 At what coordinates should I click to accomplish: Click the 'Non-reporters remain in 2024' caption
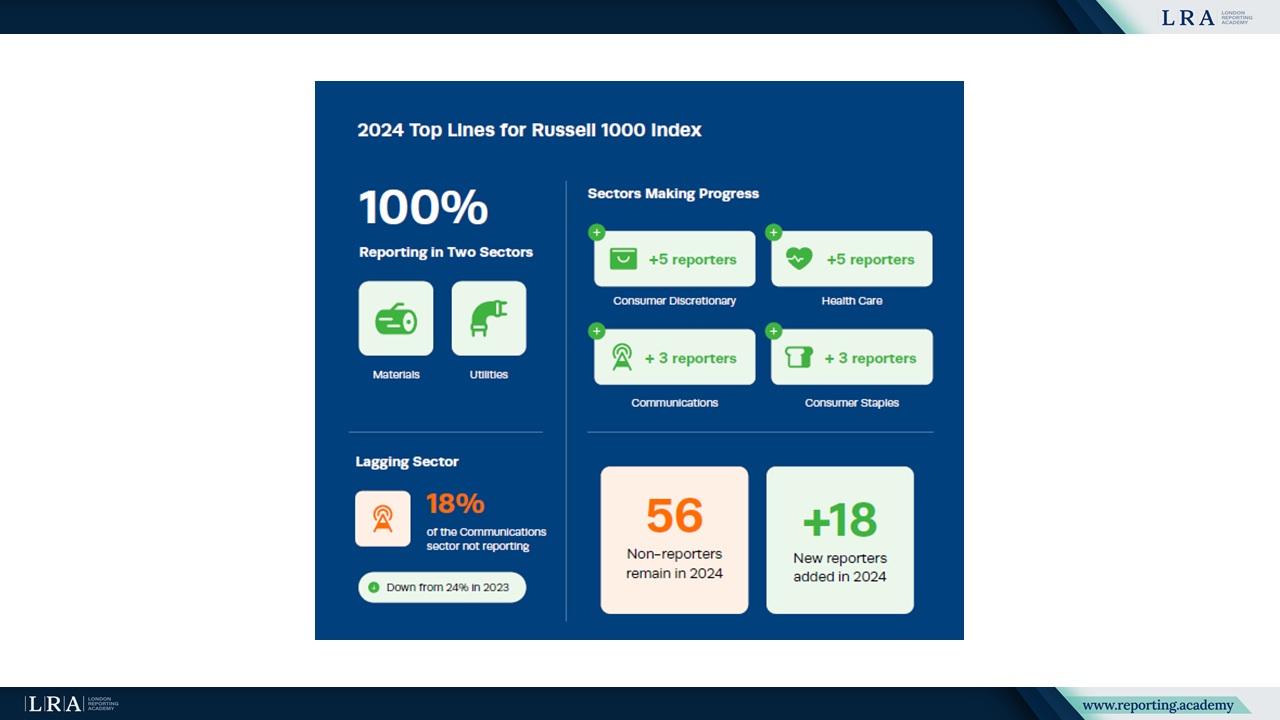click(x=674, y=564)
